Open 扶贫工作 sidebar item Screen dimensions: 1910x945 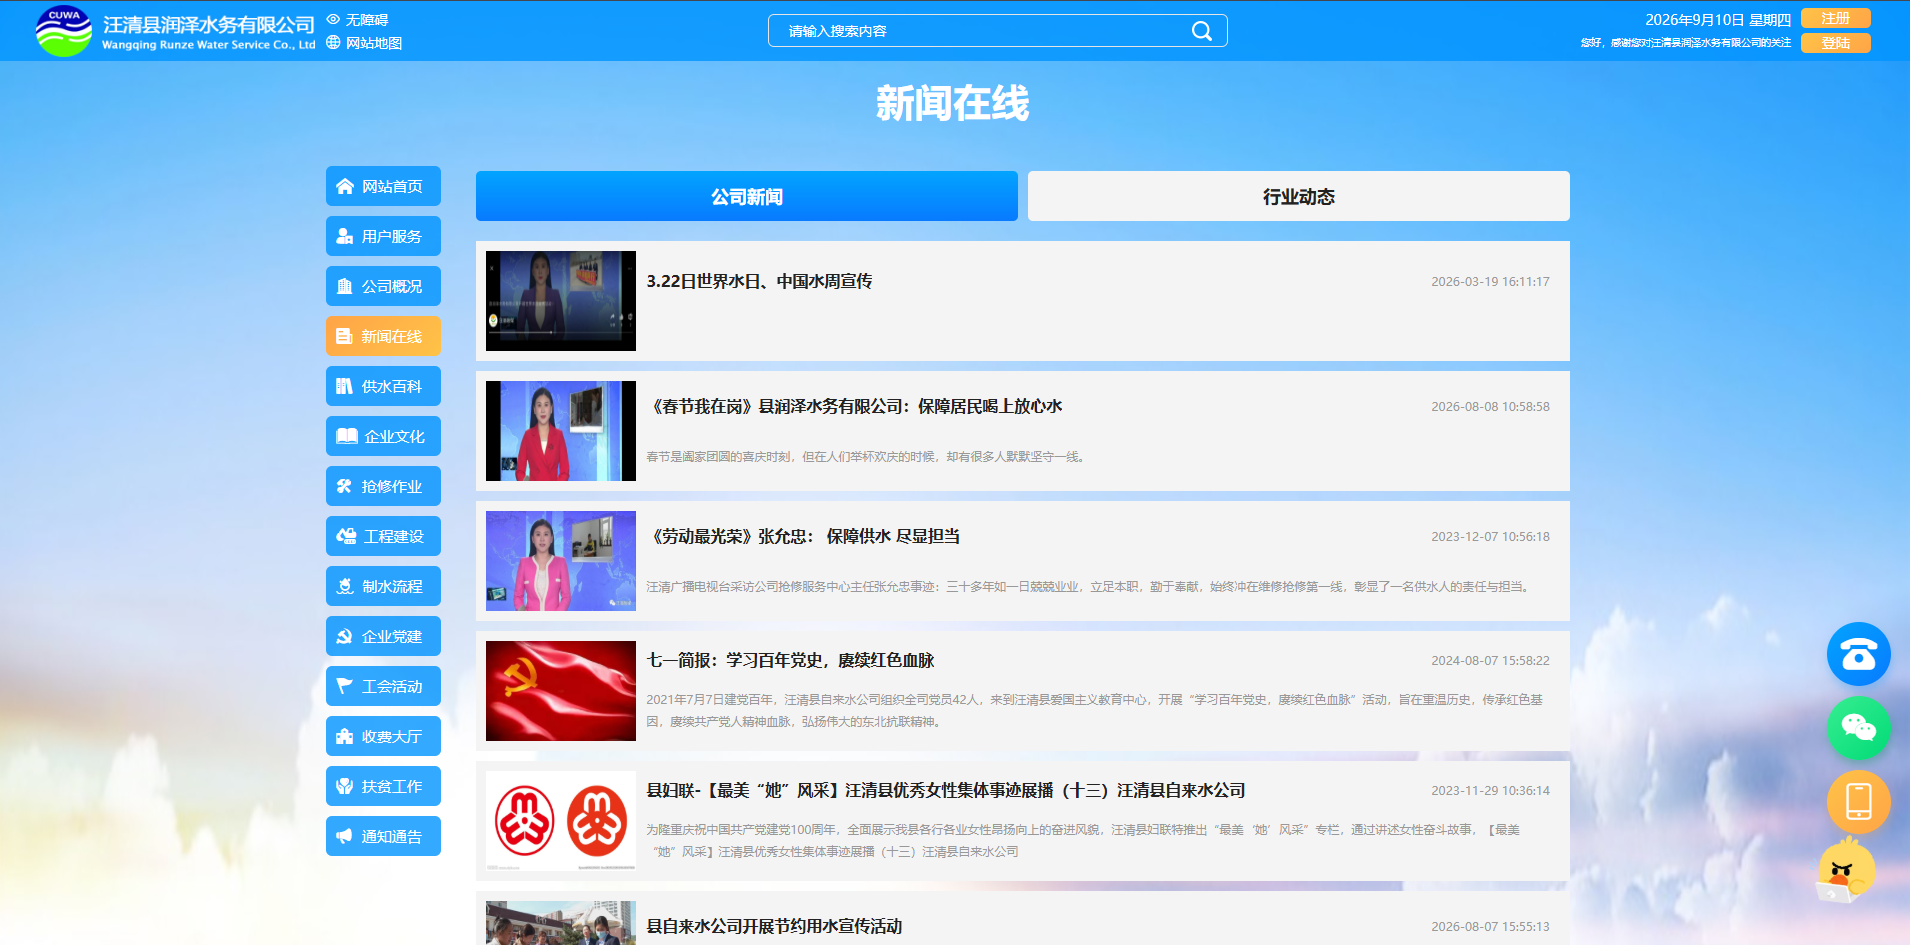(x=383, y=786)
